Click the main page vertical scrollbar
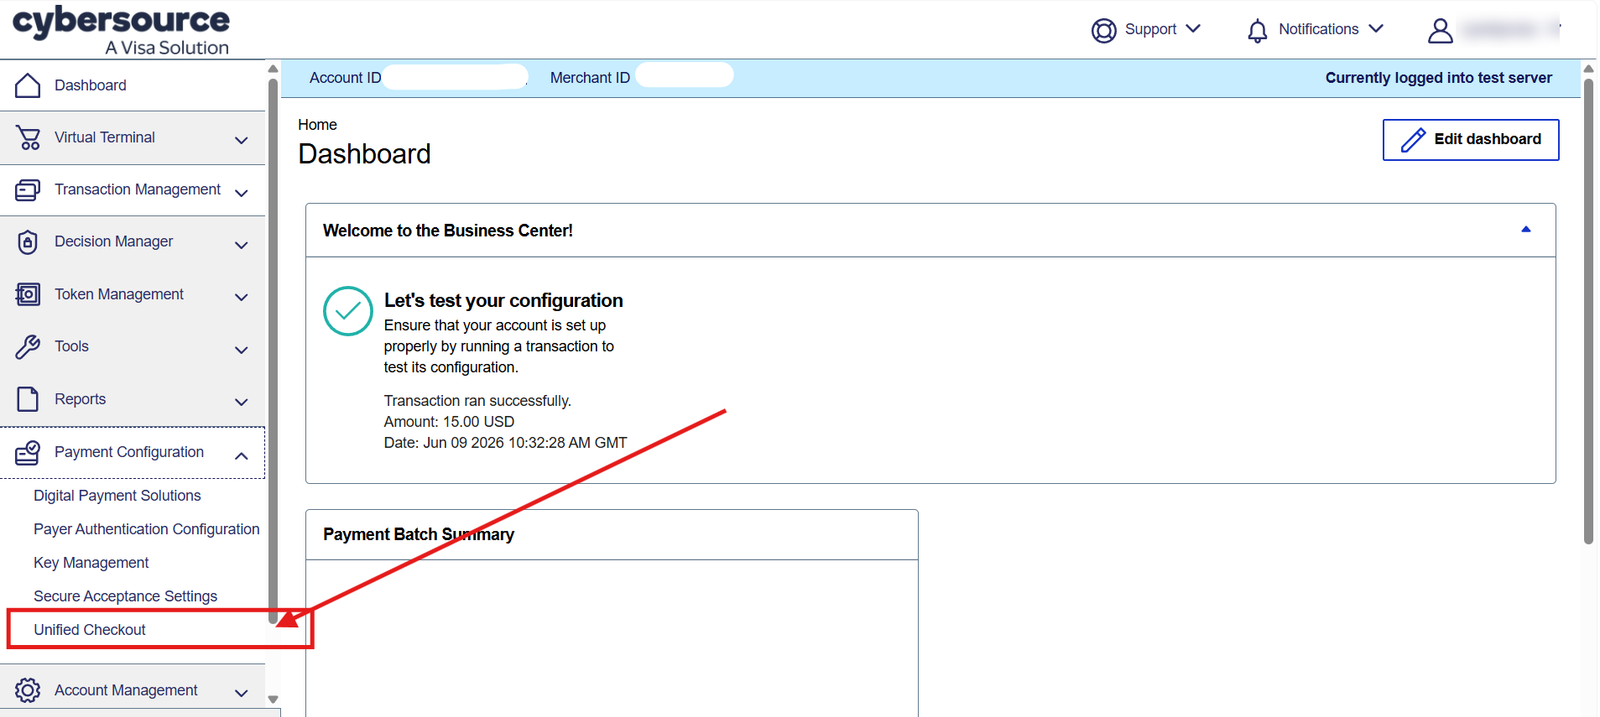1600x717 pixels. (x=1588, y=310)
